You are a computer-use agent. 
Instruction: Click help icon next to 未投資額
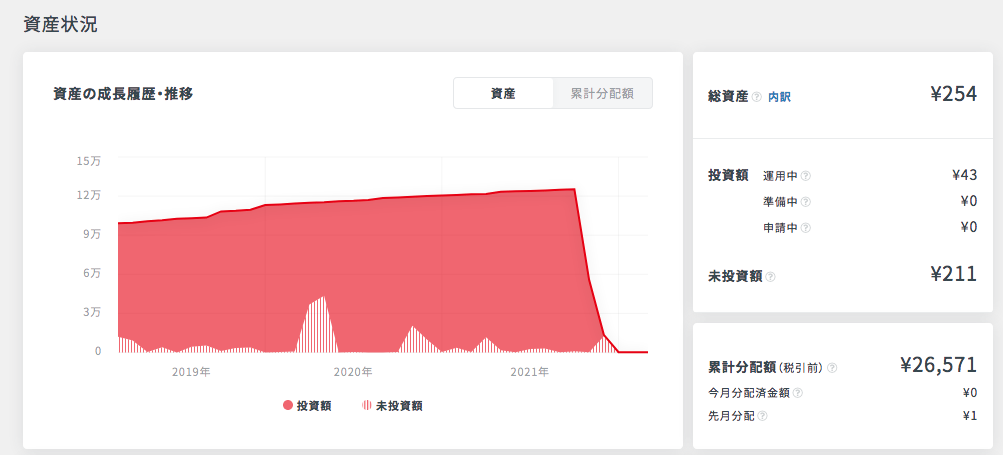(770, 277)
